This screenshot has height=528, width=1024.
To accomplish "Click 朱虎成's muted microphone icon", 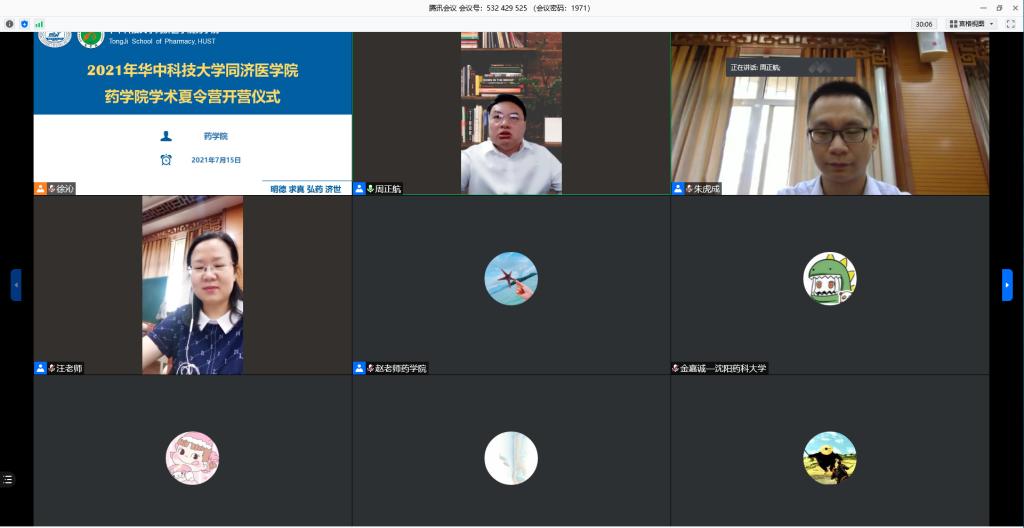I will pos(689,188).
